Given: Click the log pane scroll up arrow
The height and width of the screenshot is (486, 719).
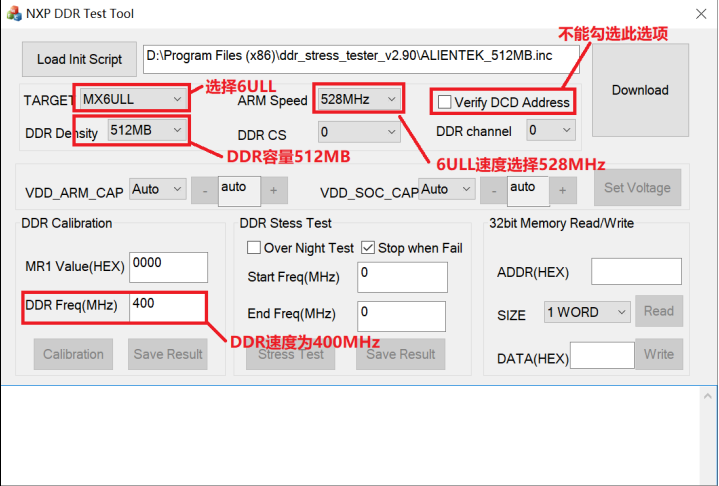Looking at the screenshot, I should tap(708, 396).
